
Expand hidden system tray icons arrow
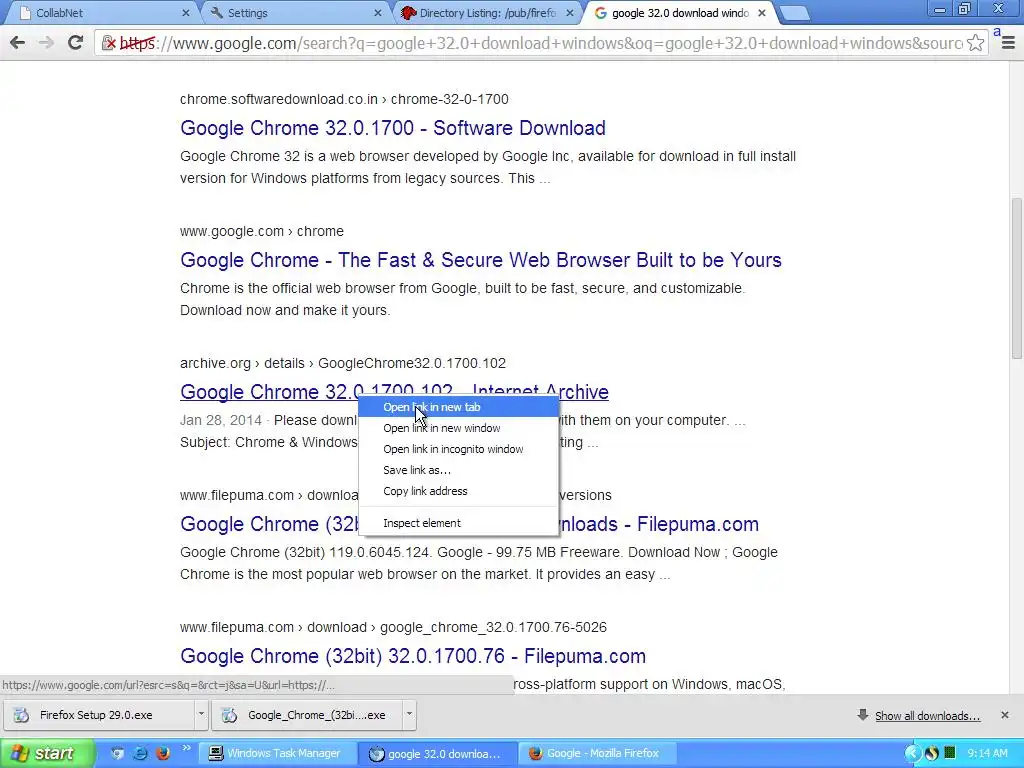click(912, 754)
